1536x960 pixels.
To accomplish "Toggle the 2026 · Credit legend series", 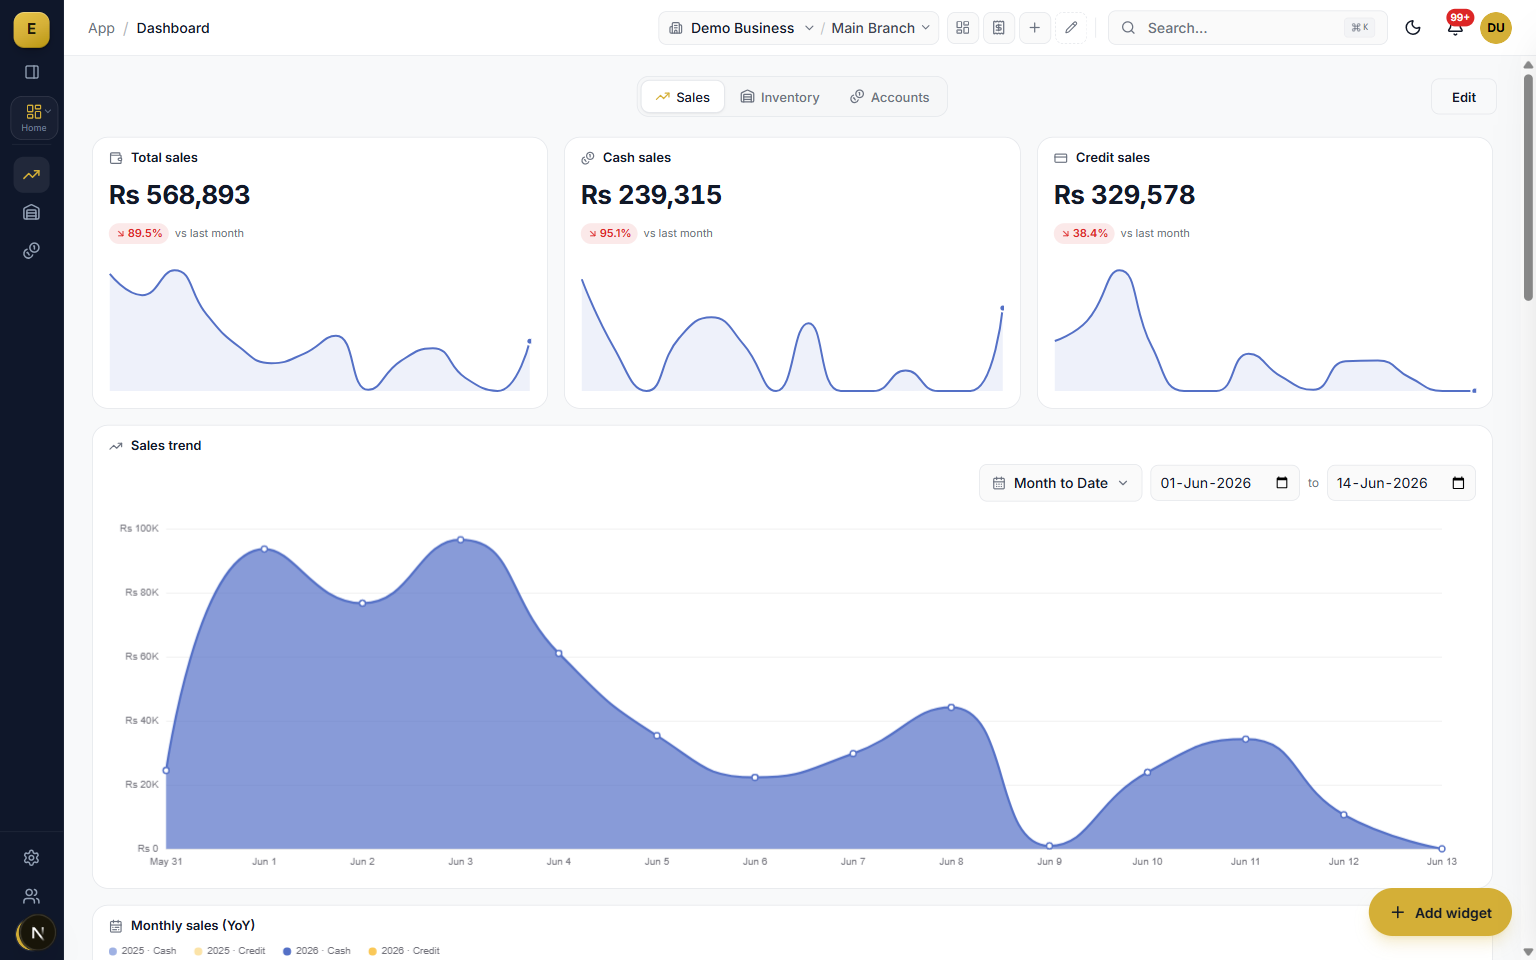I will [x=405, y=951].
